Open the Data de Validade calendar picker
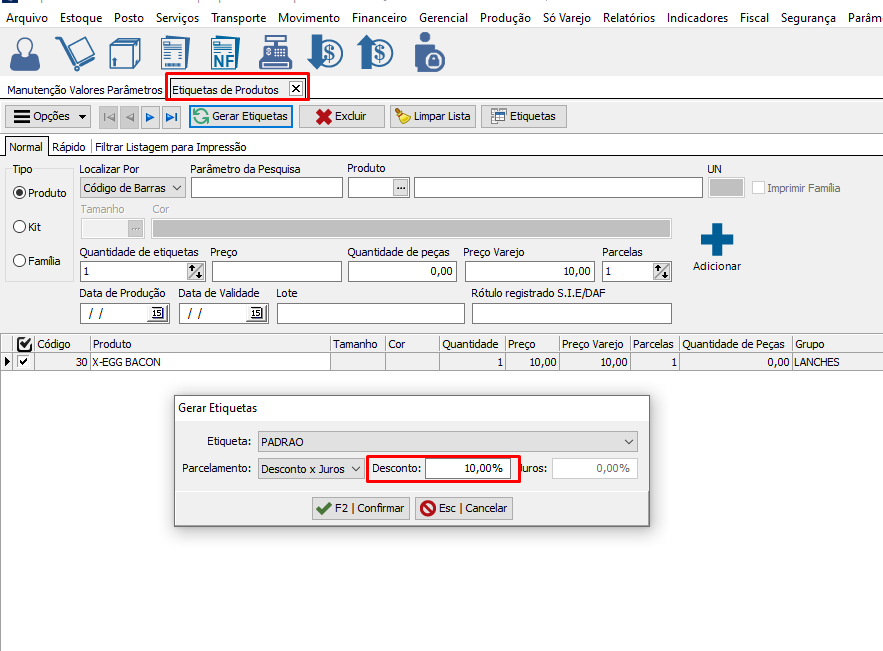Viewport: 883px width, 651px height. pos(257,314)
